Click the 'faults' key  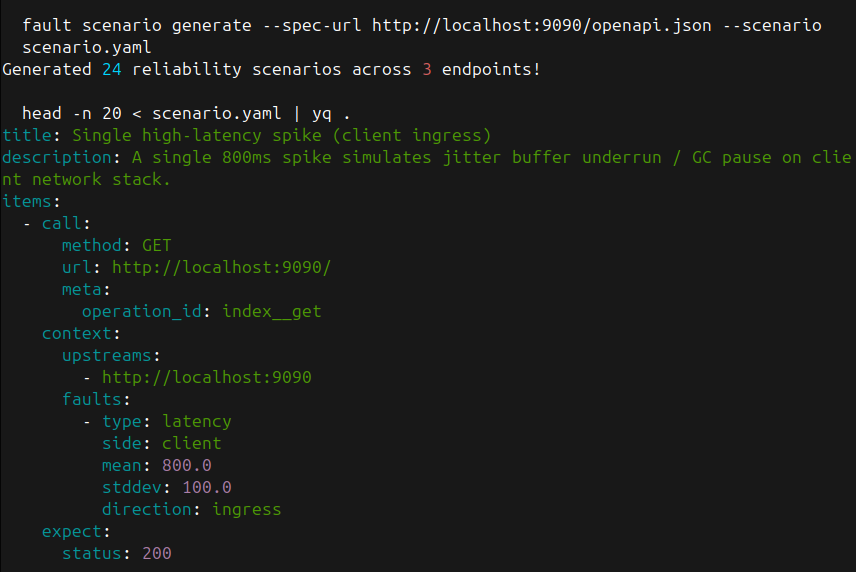(91, 399)
